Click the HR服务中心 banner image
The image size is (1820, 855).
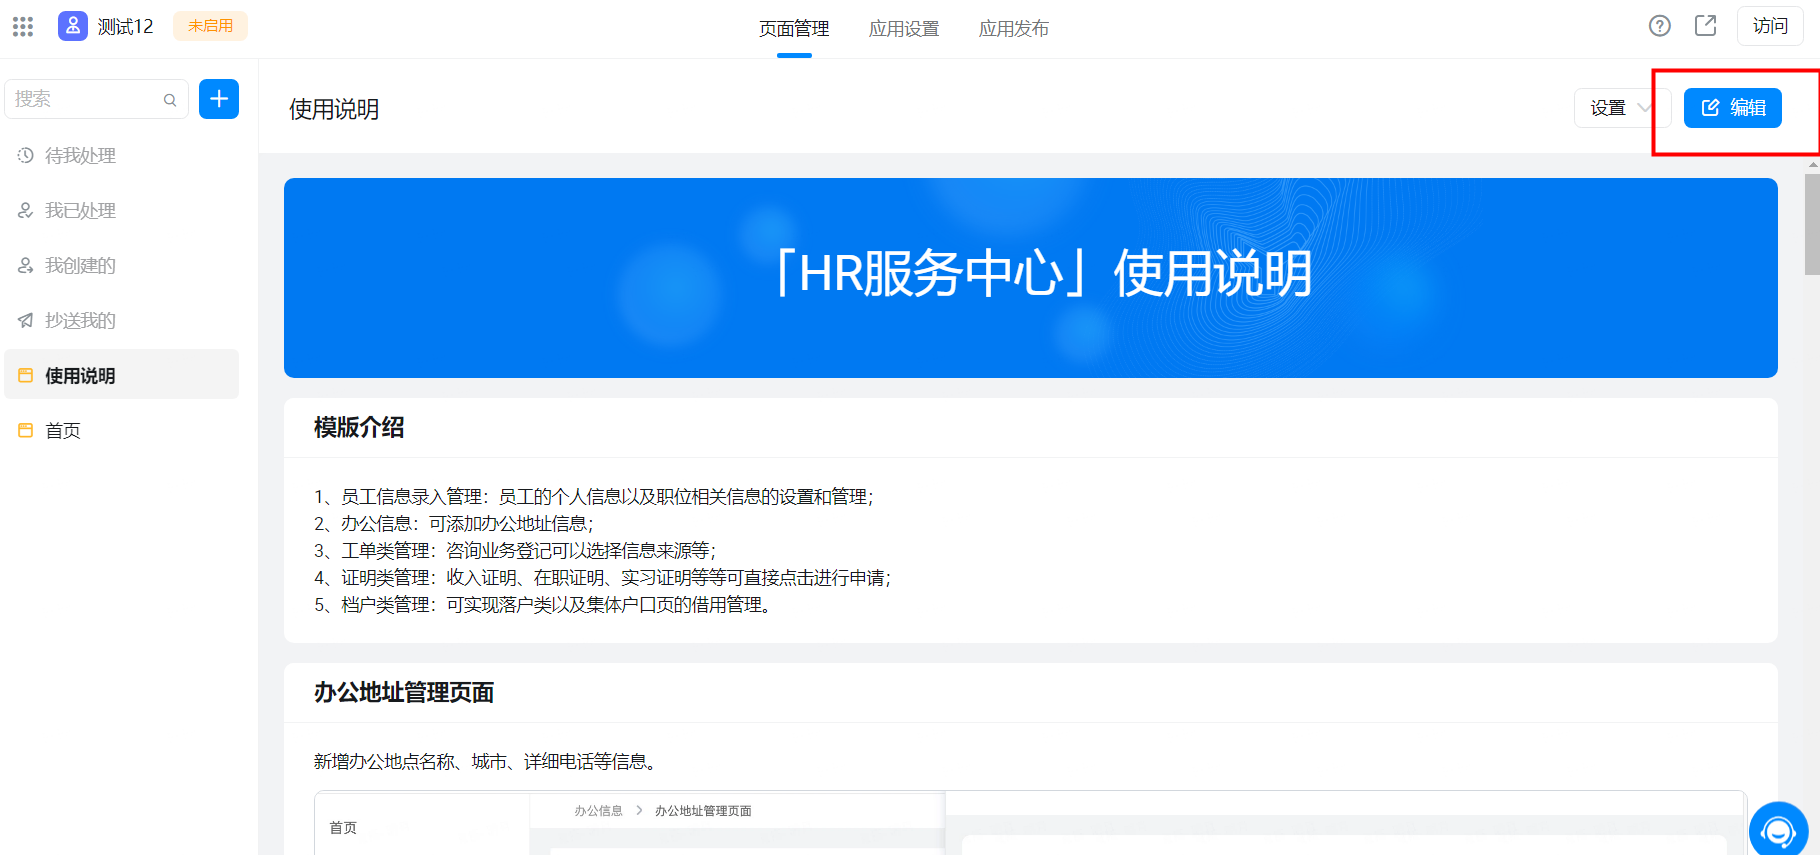tap(1031, 278)
